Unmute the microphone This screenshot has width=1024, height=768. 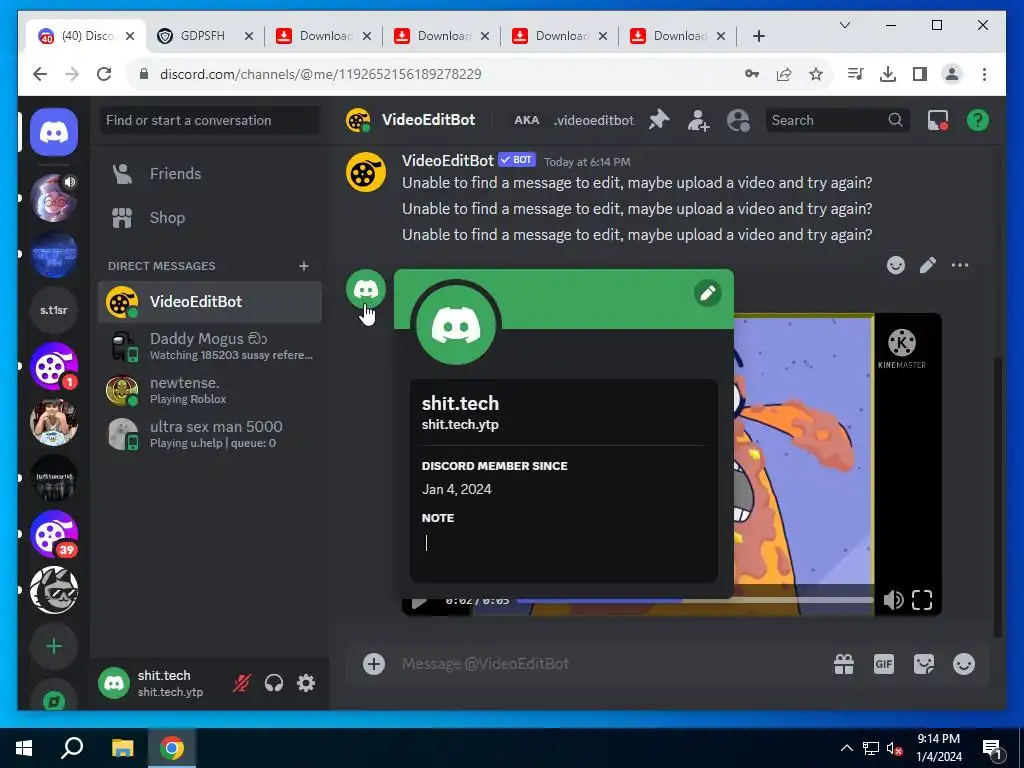[242, 683]
